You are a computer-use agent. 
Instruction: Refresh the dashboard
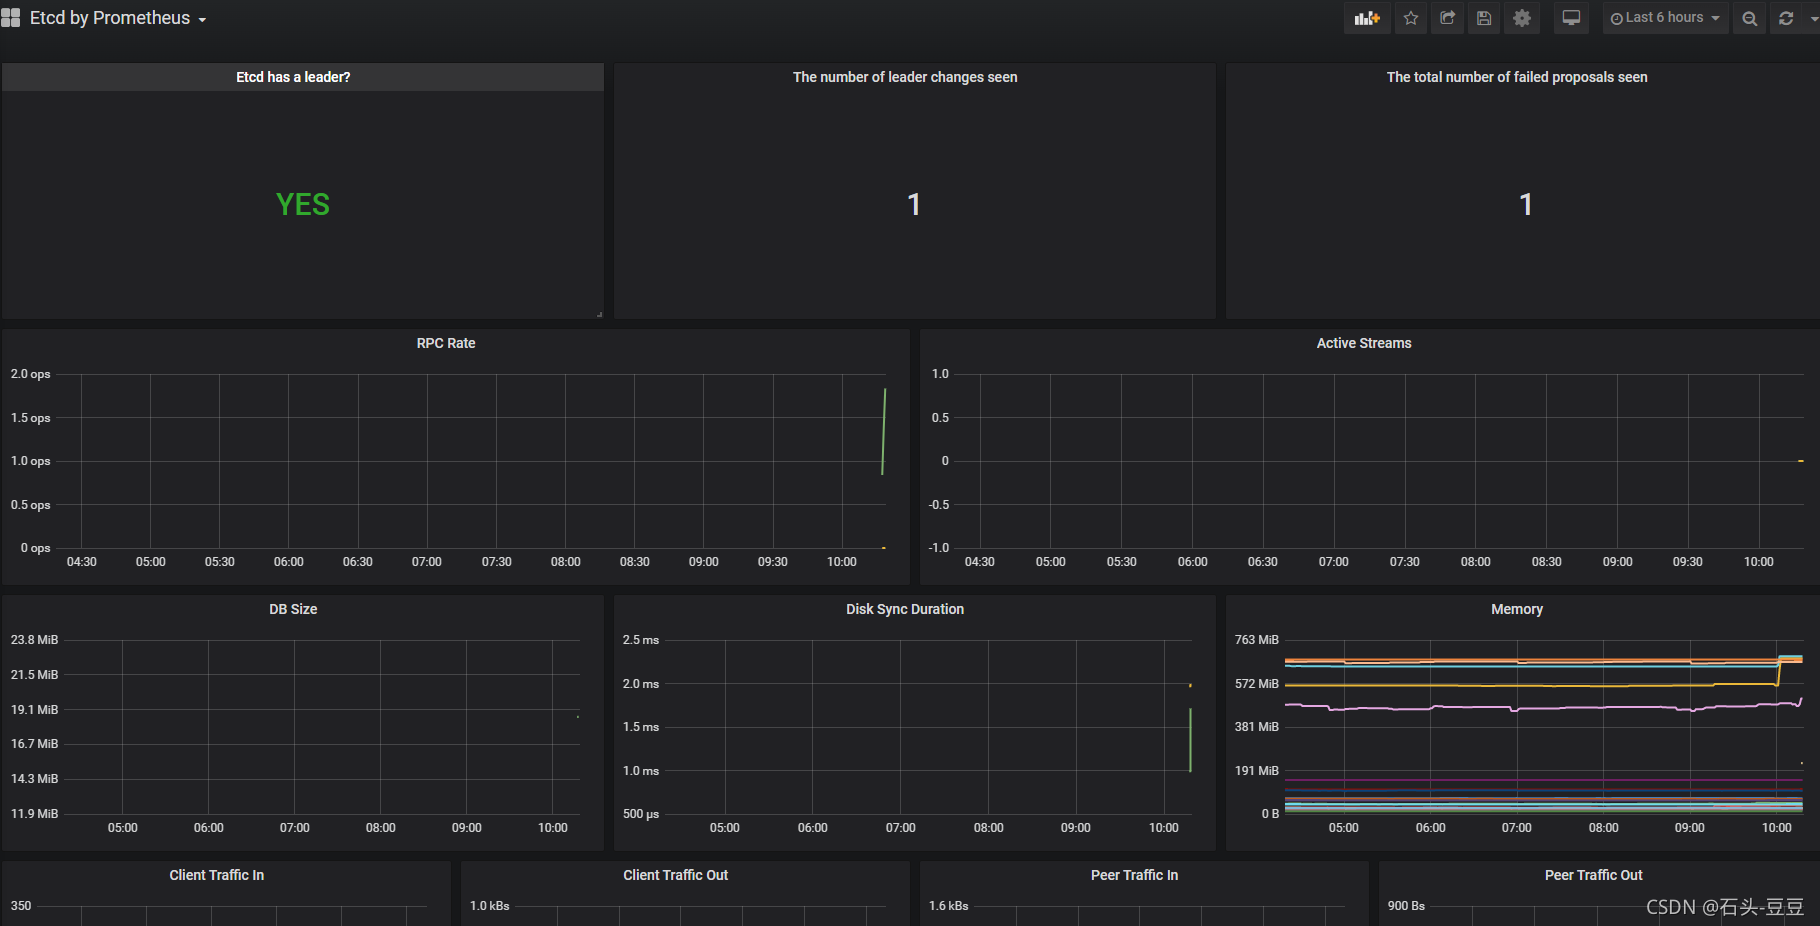click(x=1786, y=18)
